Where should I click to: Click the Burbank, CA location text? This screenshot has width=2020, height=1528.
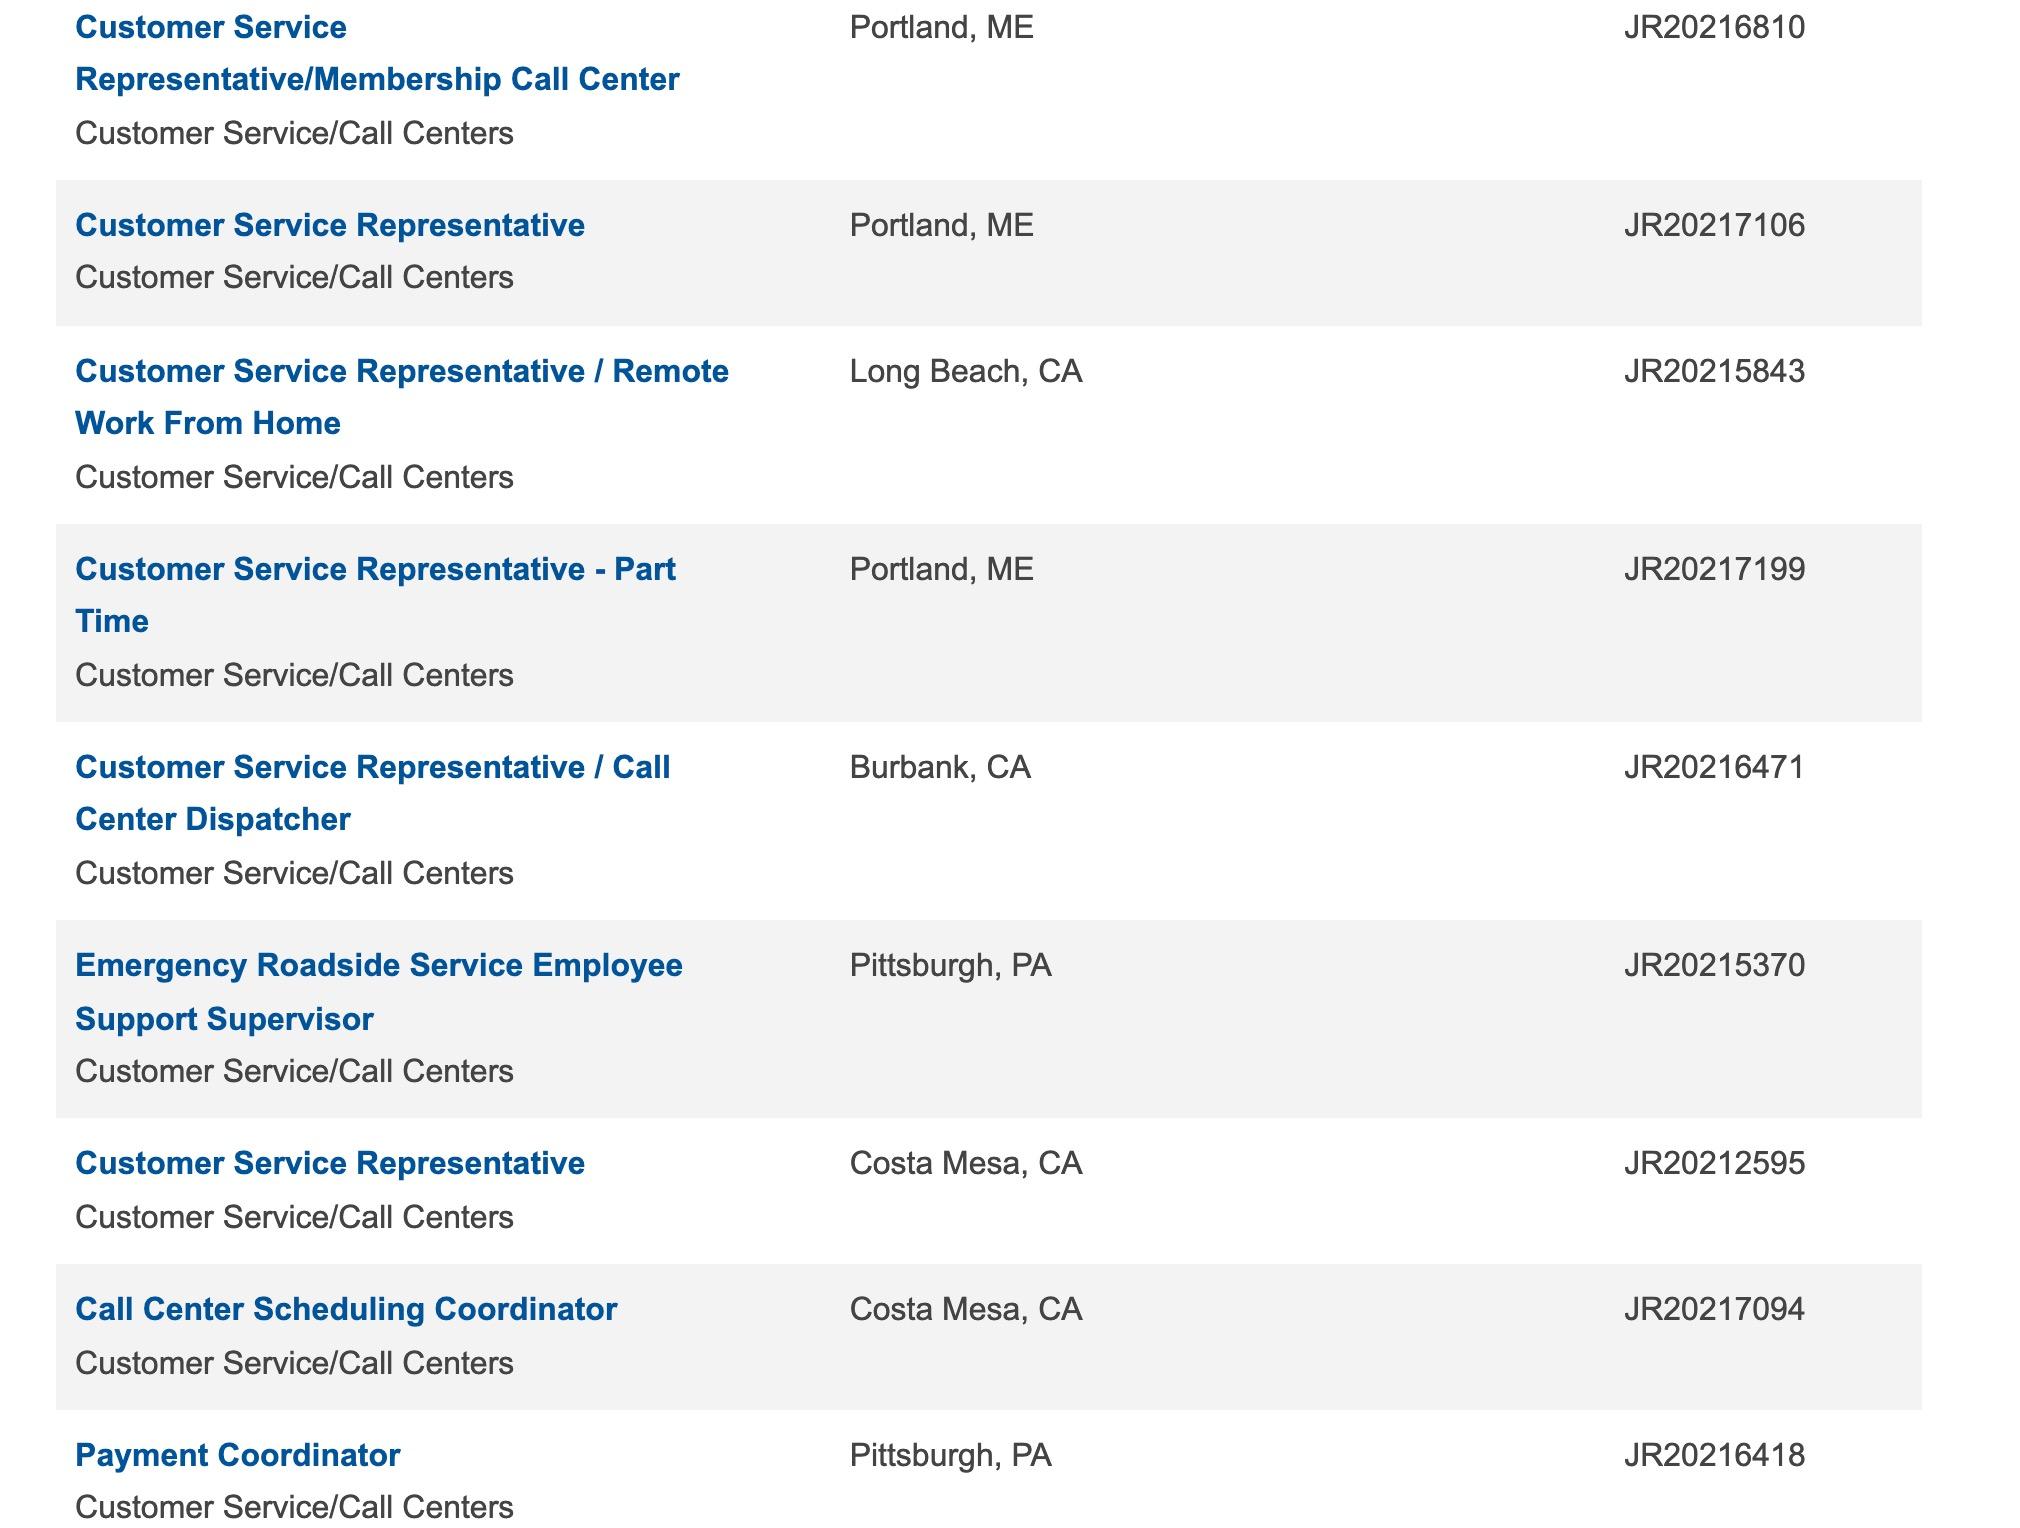point(939,767)
